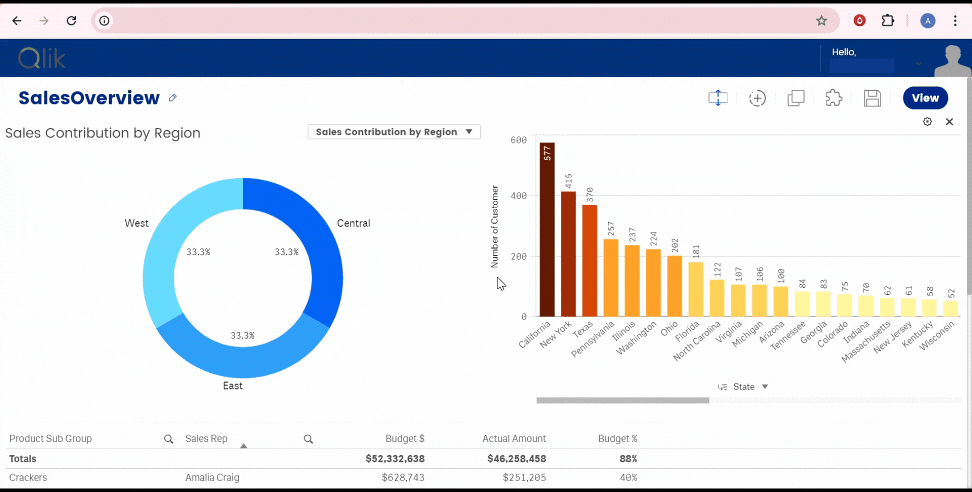Open bar chart settings gear icon
The height and width of the screenshot is (492, 972).
click(927, 122)
